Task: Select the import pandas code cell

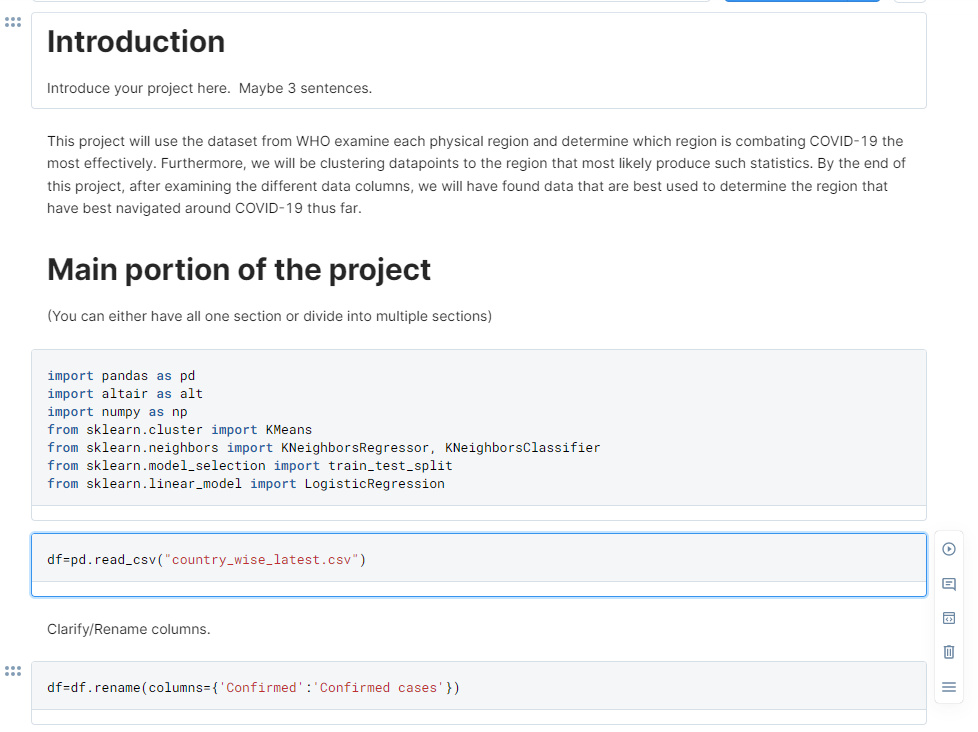Action: click(400, 429)
